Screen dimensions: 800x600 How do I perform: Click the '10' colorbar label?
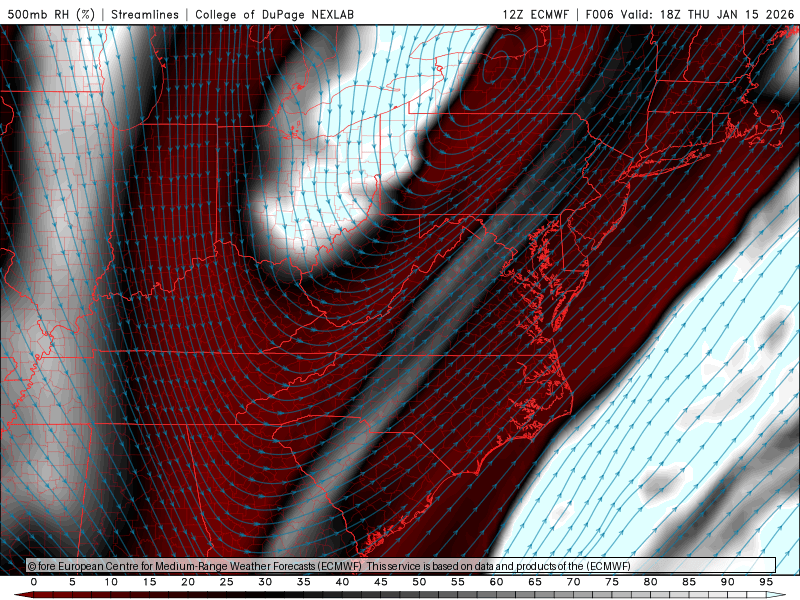pos(111,582)
